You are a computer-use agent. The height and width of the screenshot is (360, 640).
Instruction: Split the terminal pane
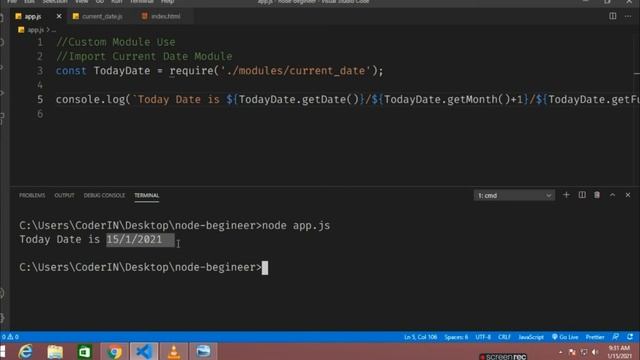click(582, 195)
